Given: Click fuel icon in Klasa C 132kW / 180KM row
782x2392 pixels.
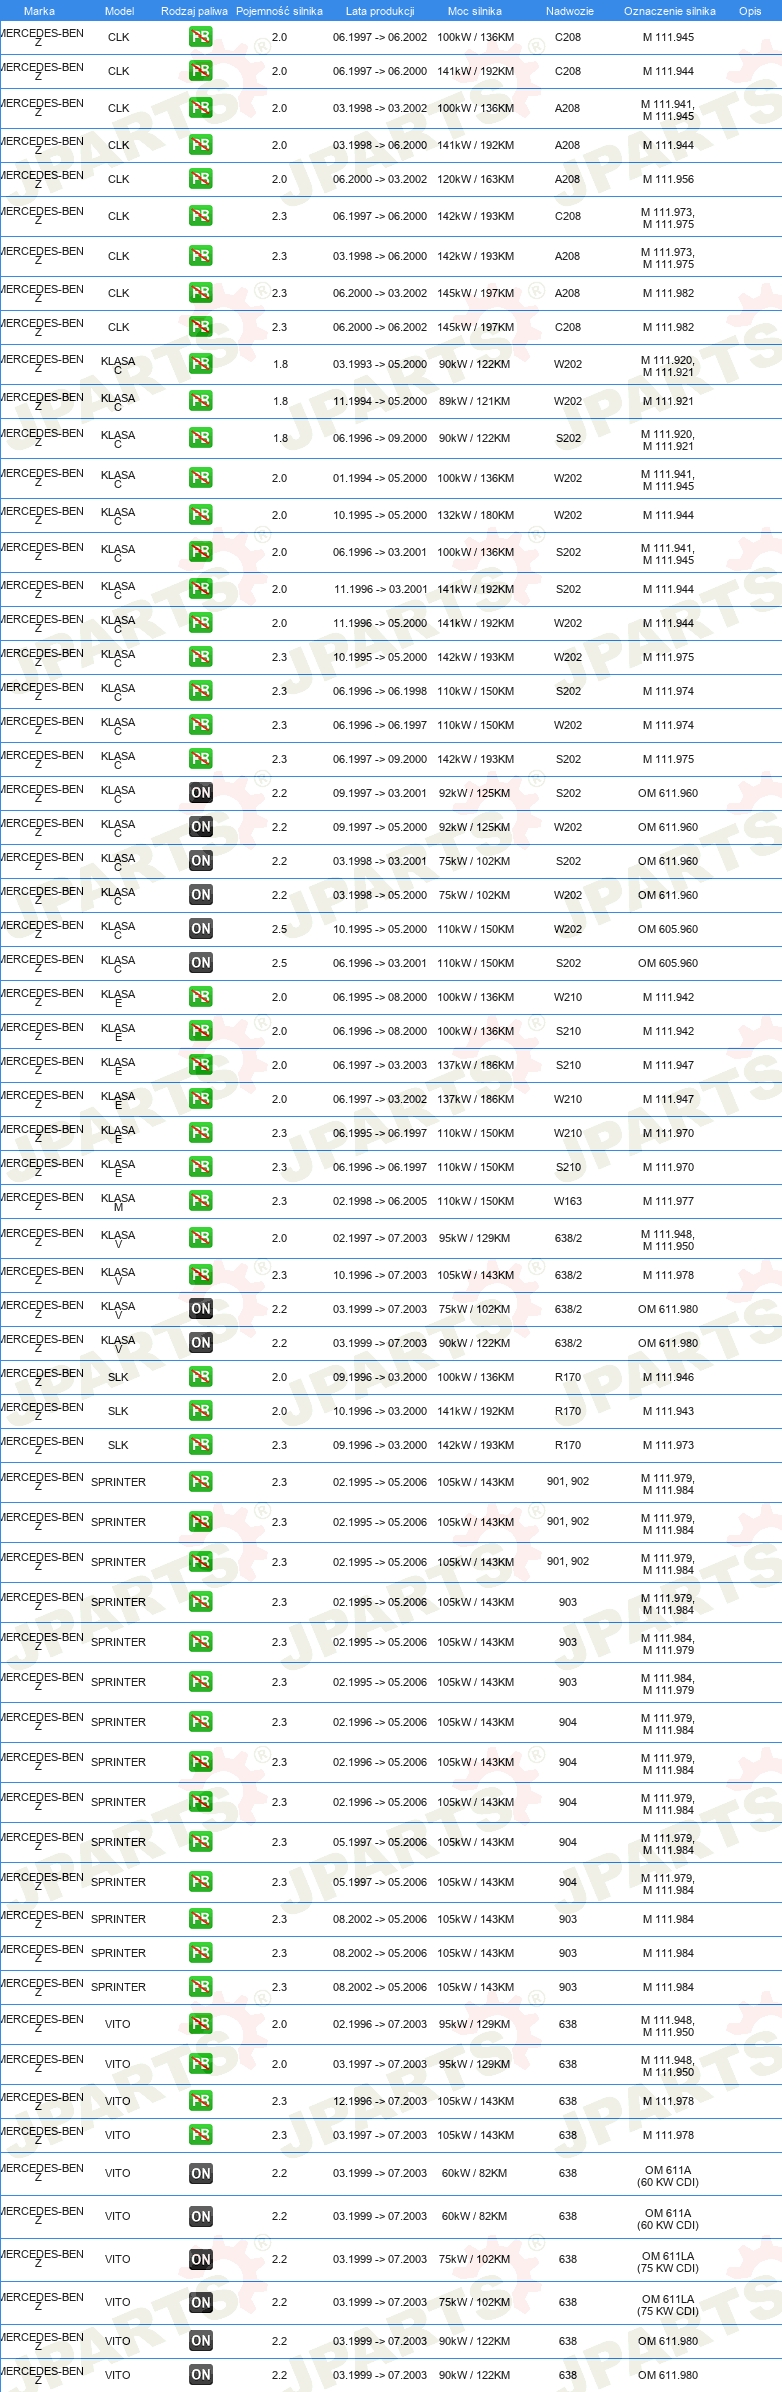Looking at the screenshot, I should 200,515.
